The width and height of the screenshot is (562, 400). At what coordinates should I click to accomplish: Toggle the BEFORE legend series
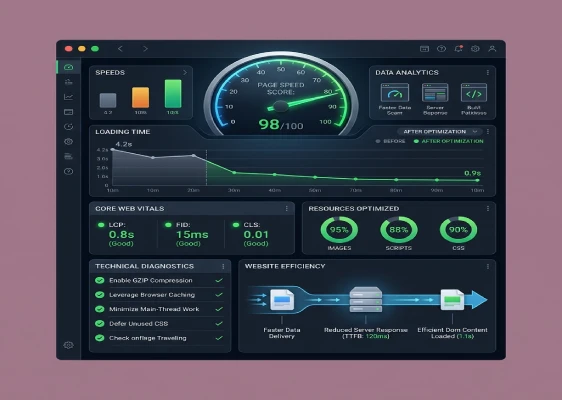click(x=390, y=141)
